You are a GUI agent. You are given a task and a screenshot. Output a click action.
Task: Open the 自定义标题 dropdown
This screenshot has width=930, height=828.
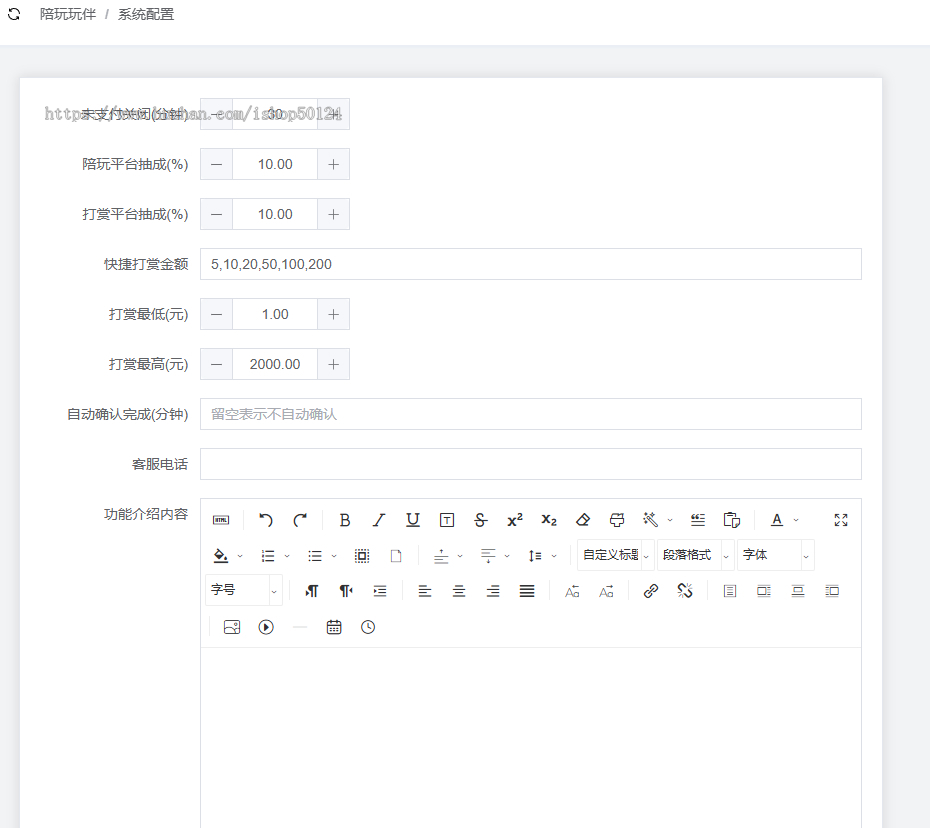coord(616,555)
